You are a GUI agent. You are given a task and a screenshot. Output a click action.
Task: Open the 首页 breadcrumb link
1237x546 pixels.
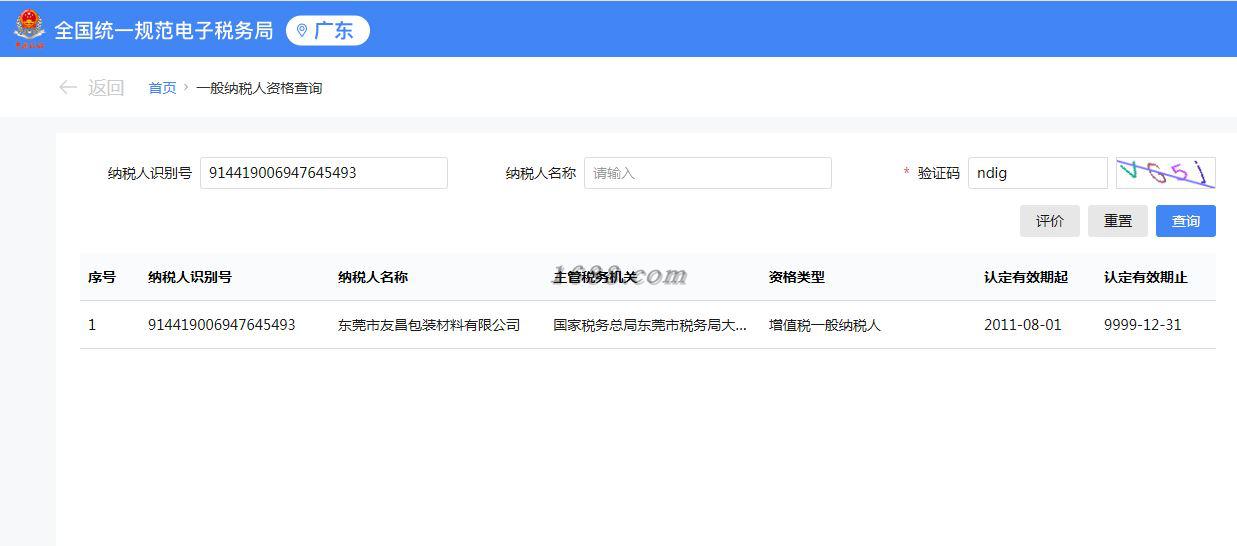tap(162, 88)
